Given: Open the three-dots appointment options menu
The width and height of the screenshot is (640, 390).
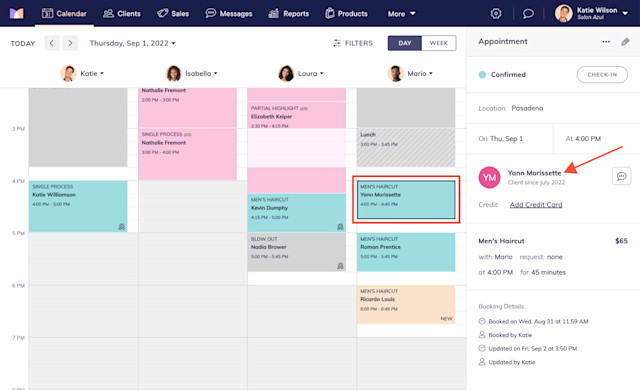Looking at the screenshot, I should 606,42.
